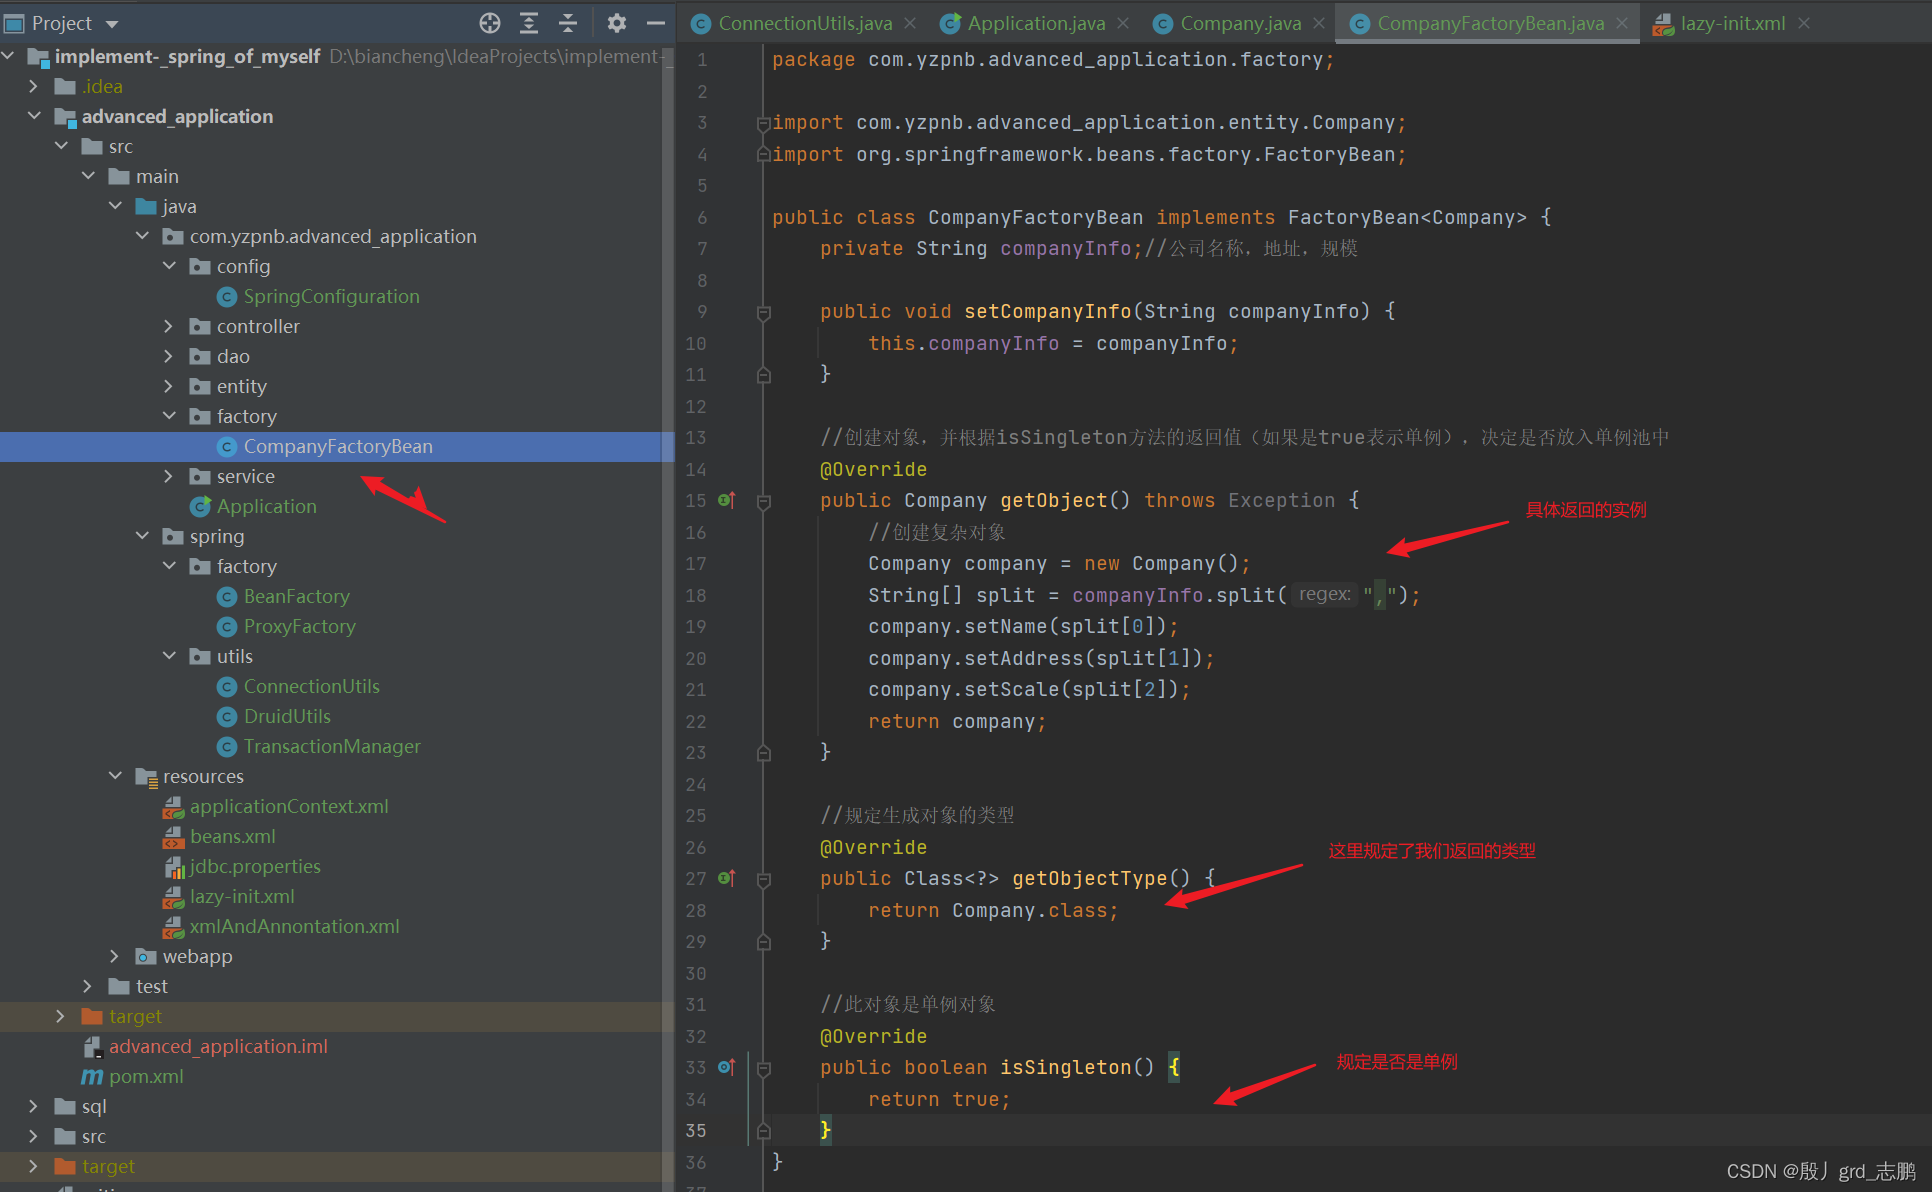Expand the service package folder
The width and height of the screenshot is (1932, 1192).
pyautogui.click(x=168, y=476)
